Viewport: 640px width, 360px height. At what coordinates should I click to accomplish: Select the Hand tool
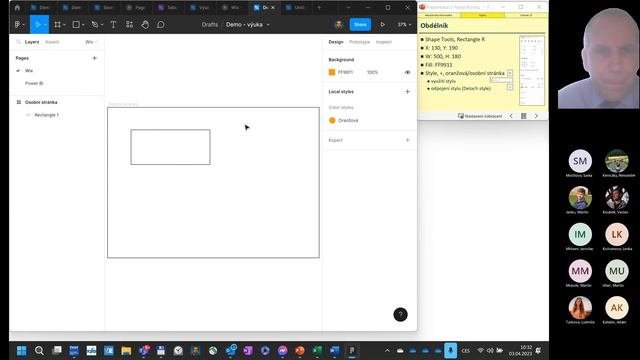pos(145,24)
